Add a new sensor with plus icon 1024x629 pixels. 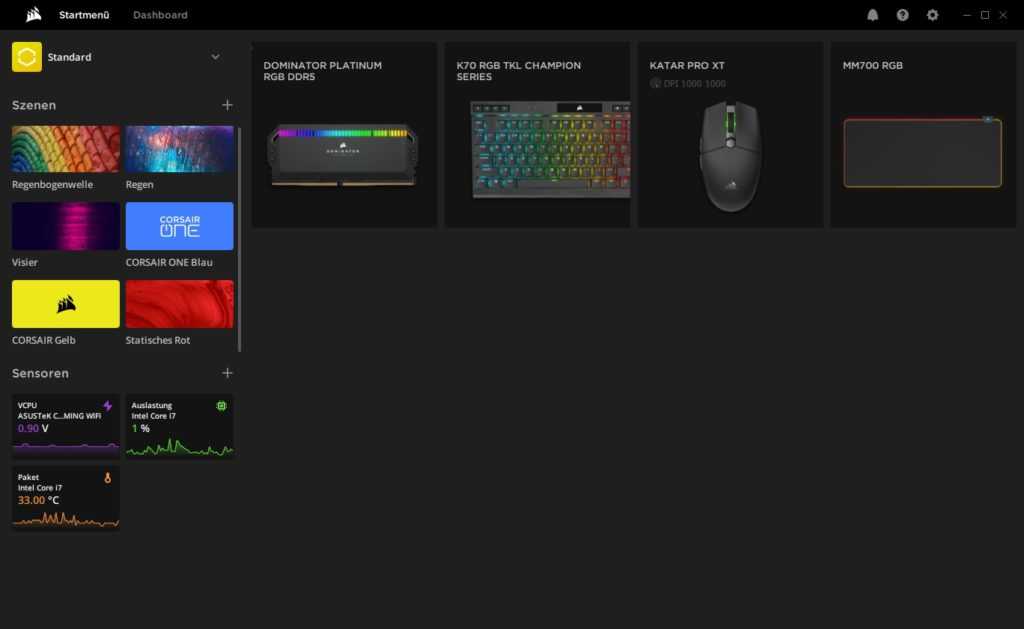point(227,373)
